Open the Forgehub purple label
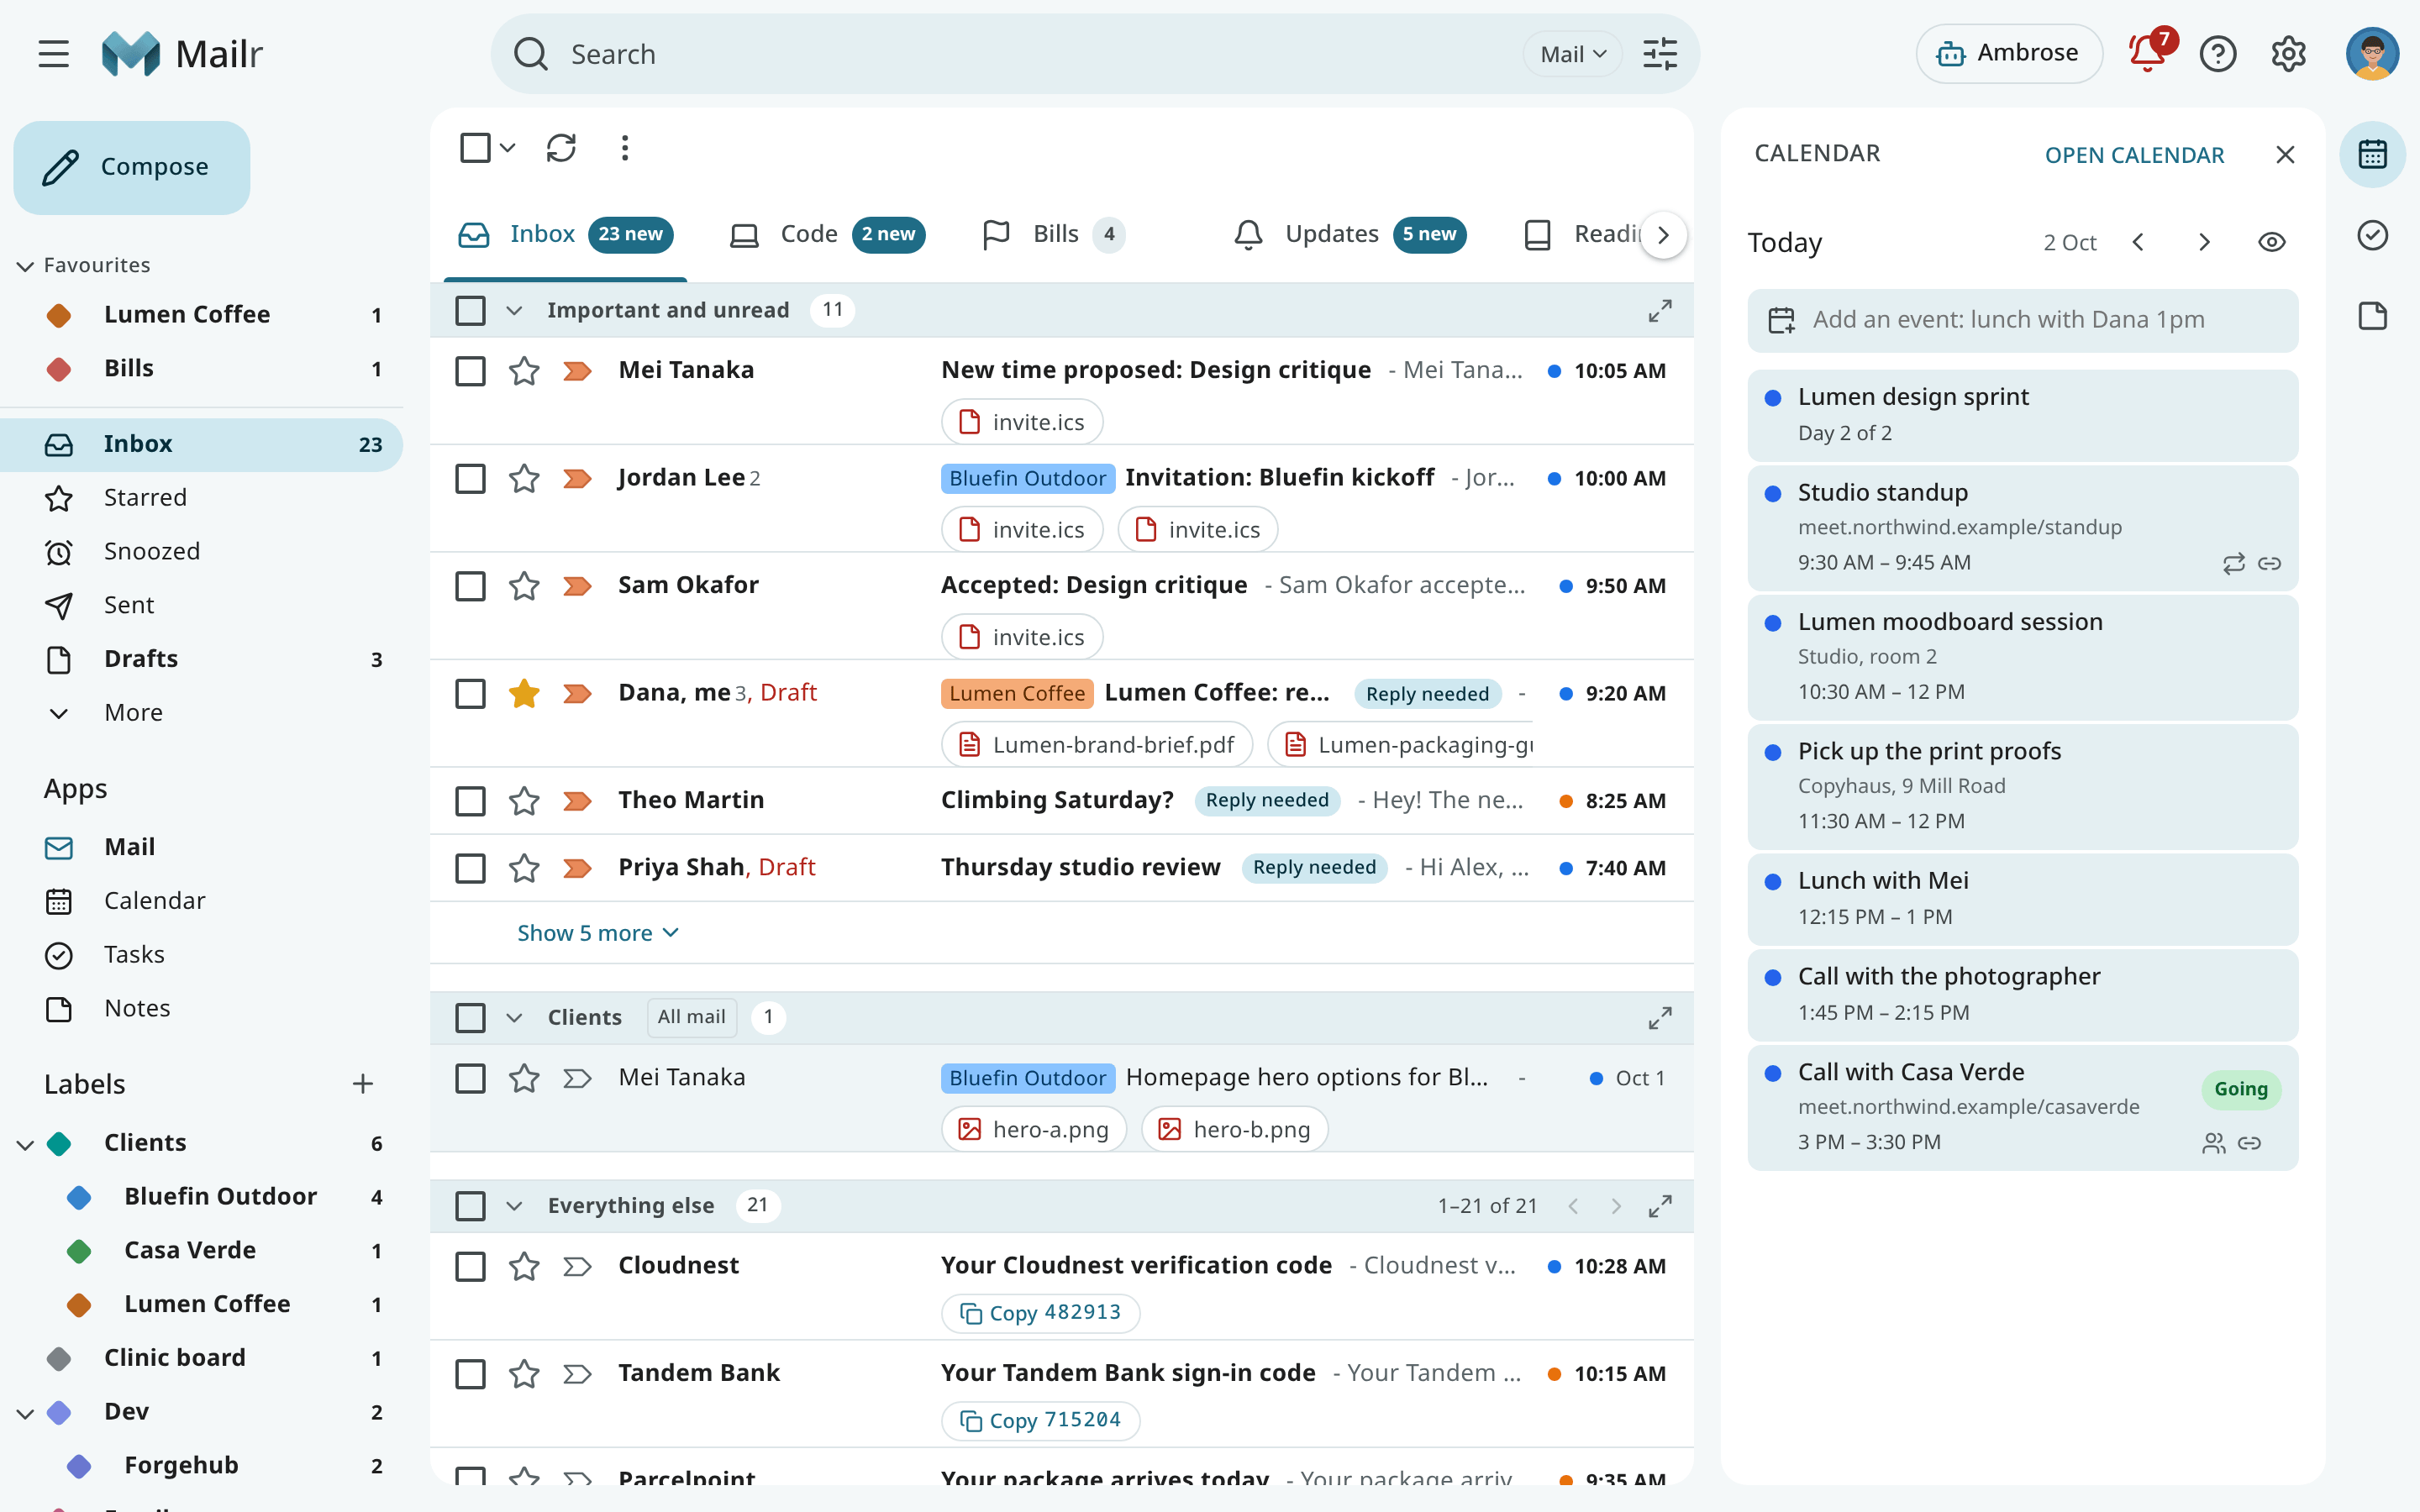 coord(202,1466)
